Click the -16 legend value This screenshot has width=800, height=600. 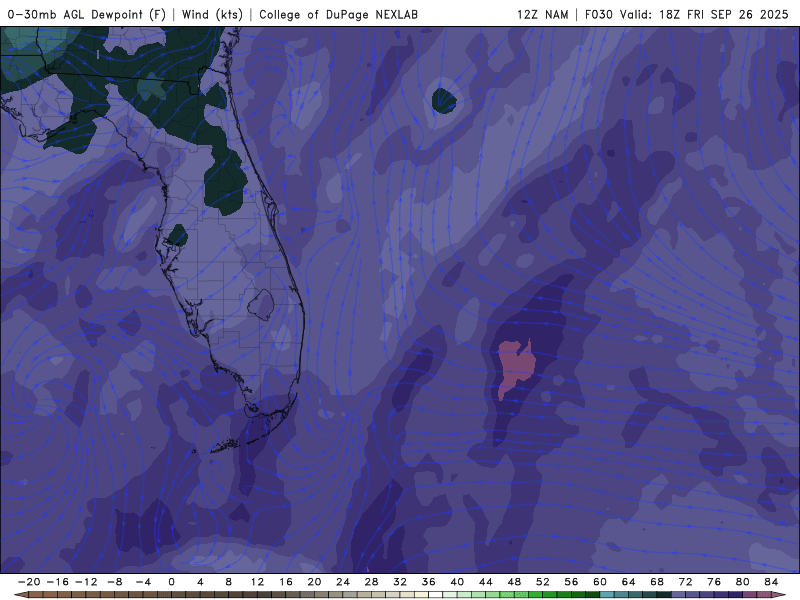(58, 582)
